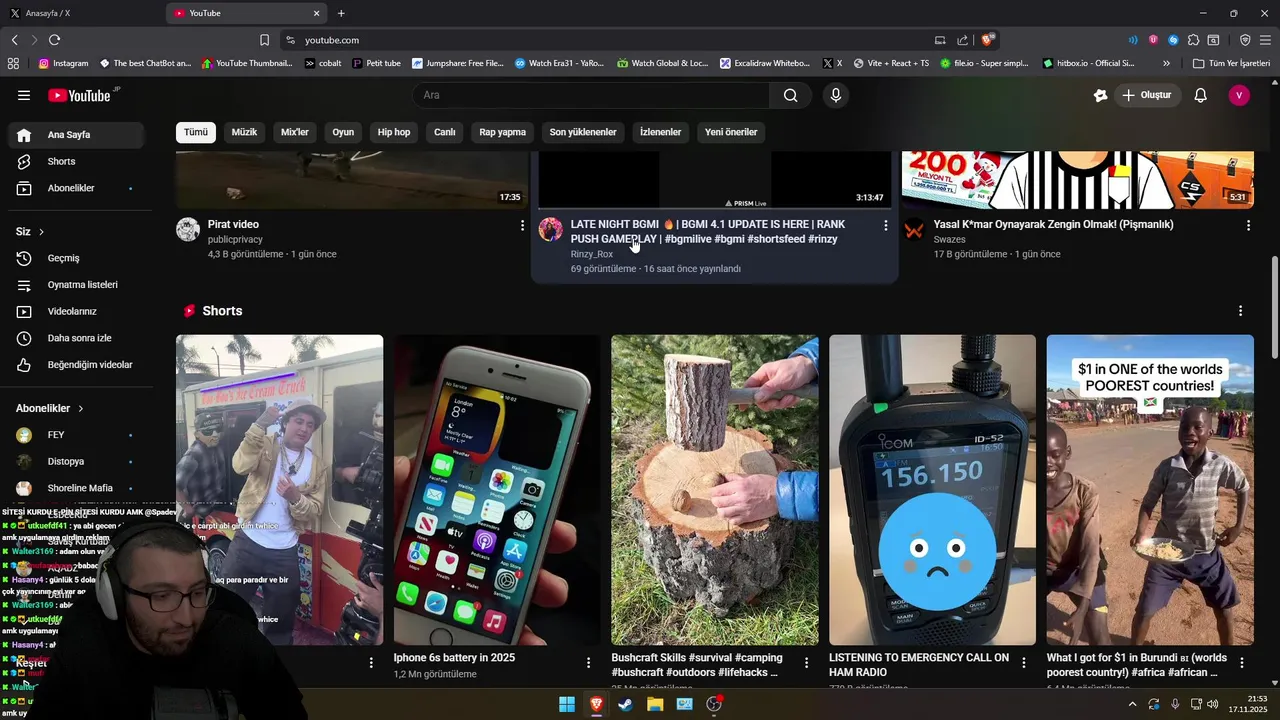Switch to Anasayfa / X tab
Screen dimensions: 1280x720
(80, 13)
